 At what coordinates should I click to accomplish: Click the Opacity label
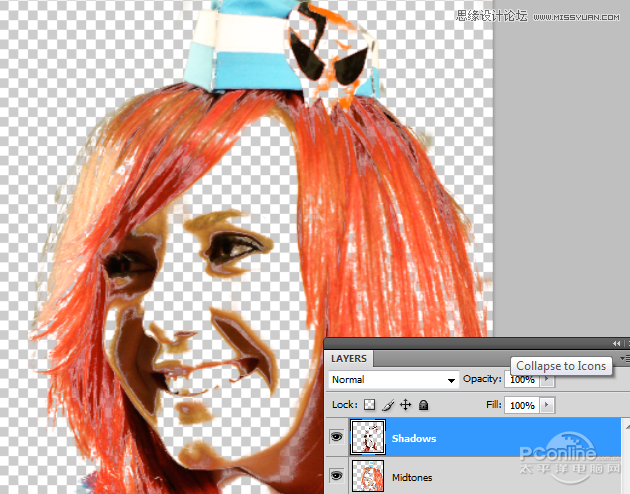[x=481, y=380]
